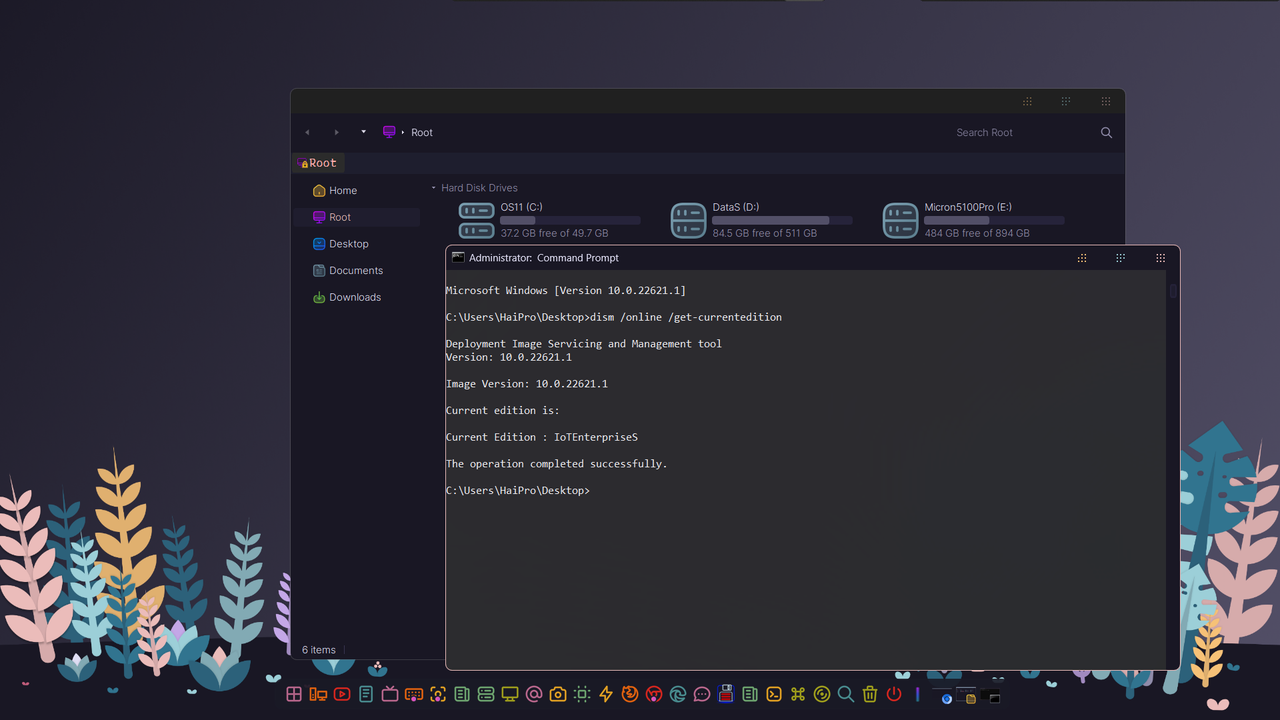The height and width of the screenshot is (720, 1280).
Task: Click the Root text in the address bar
Action: click(422, 132)
